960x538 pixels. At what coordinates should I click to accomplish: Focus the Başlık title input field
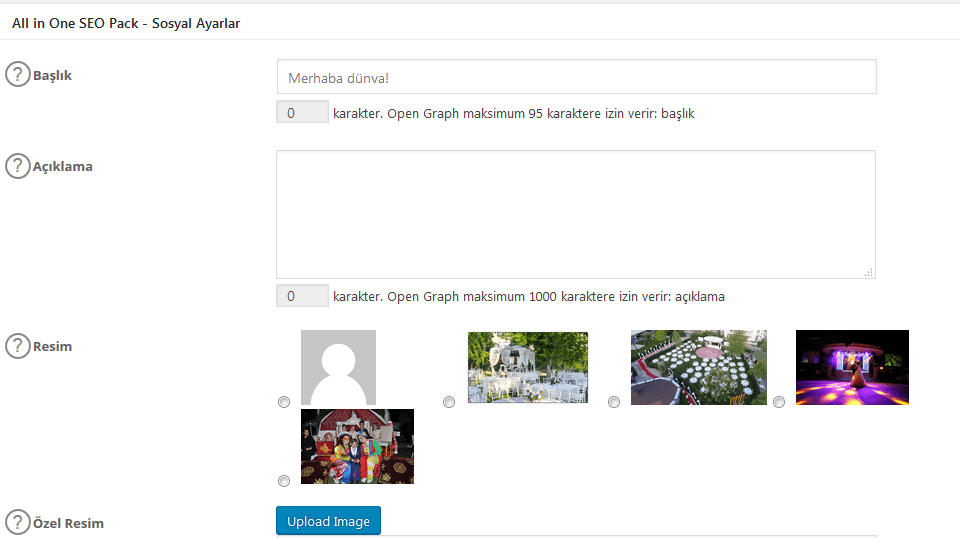point(576,77)
